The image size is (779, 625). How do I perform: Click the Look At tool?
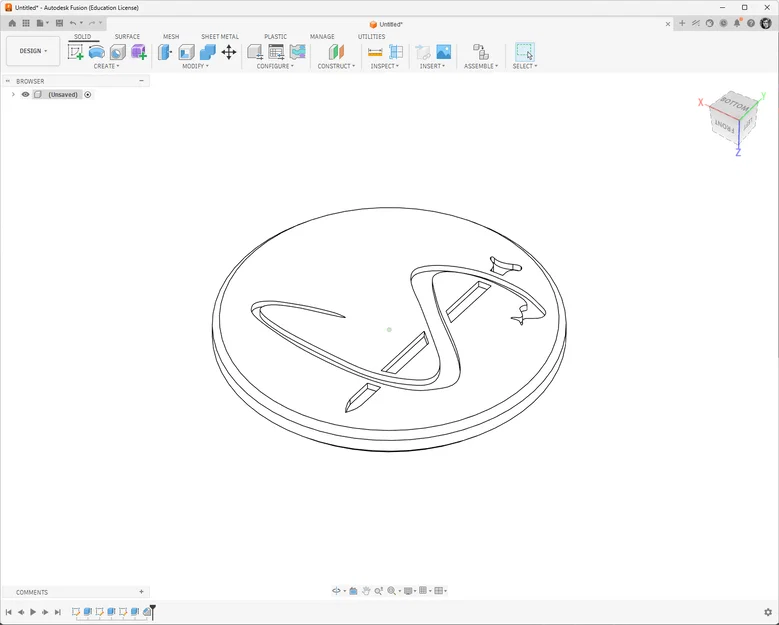[x=353, y=591]
